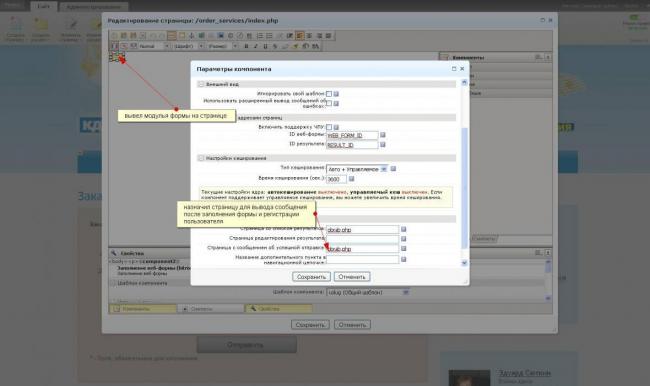The width and height of the screenshot is (650, 386).
Task: Select the web-form component placed in editor
Action: [117, 57]
